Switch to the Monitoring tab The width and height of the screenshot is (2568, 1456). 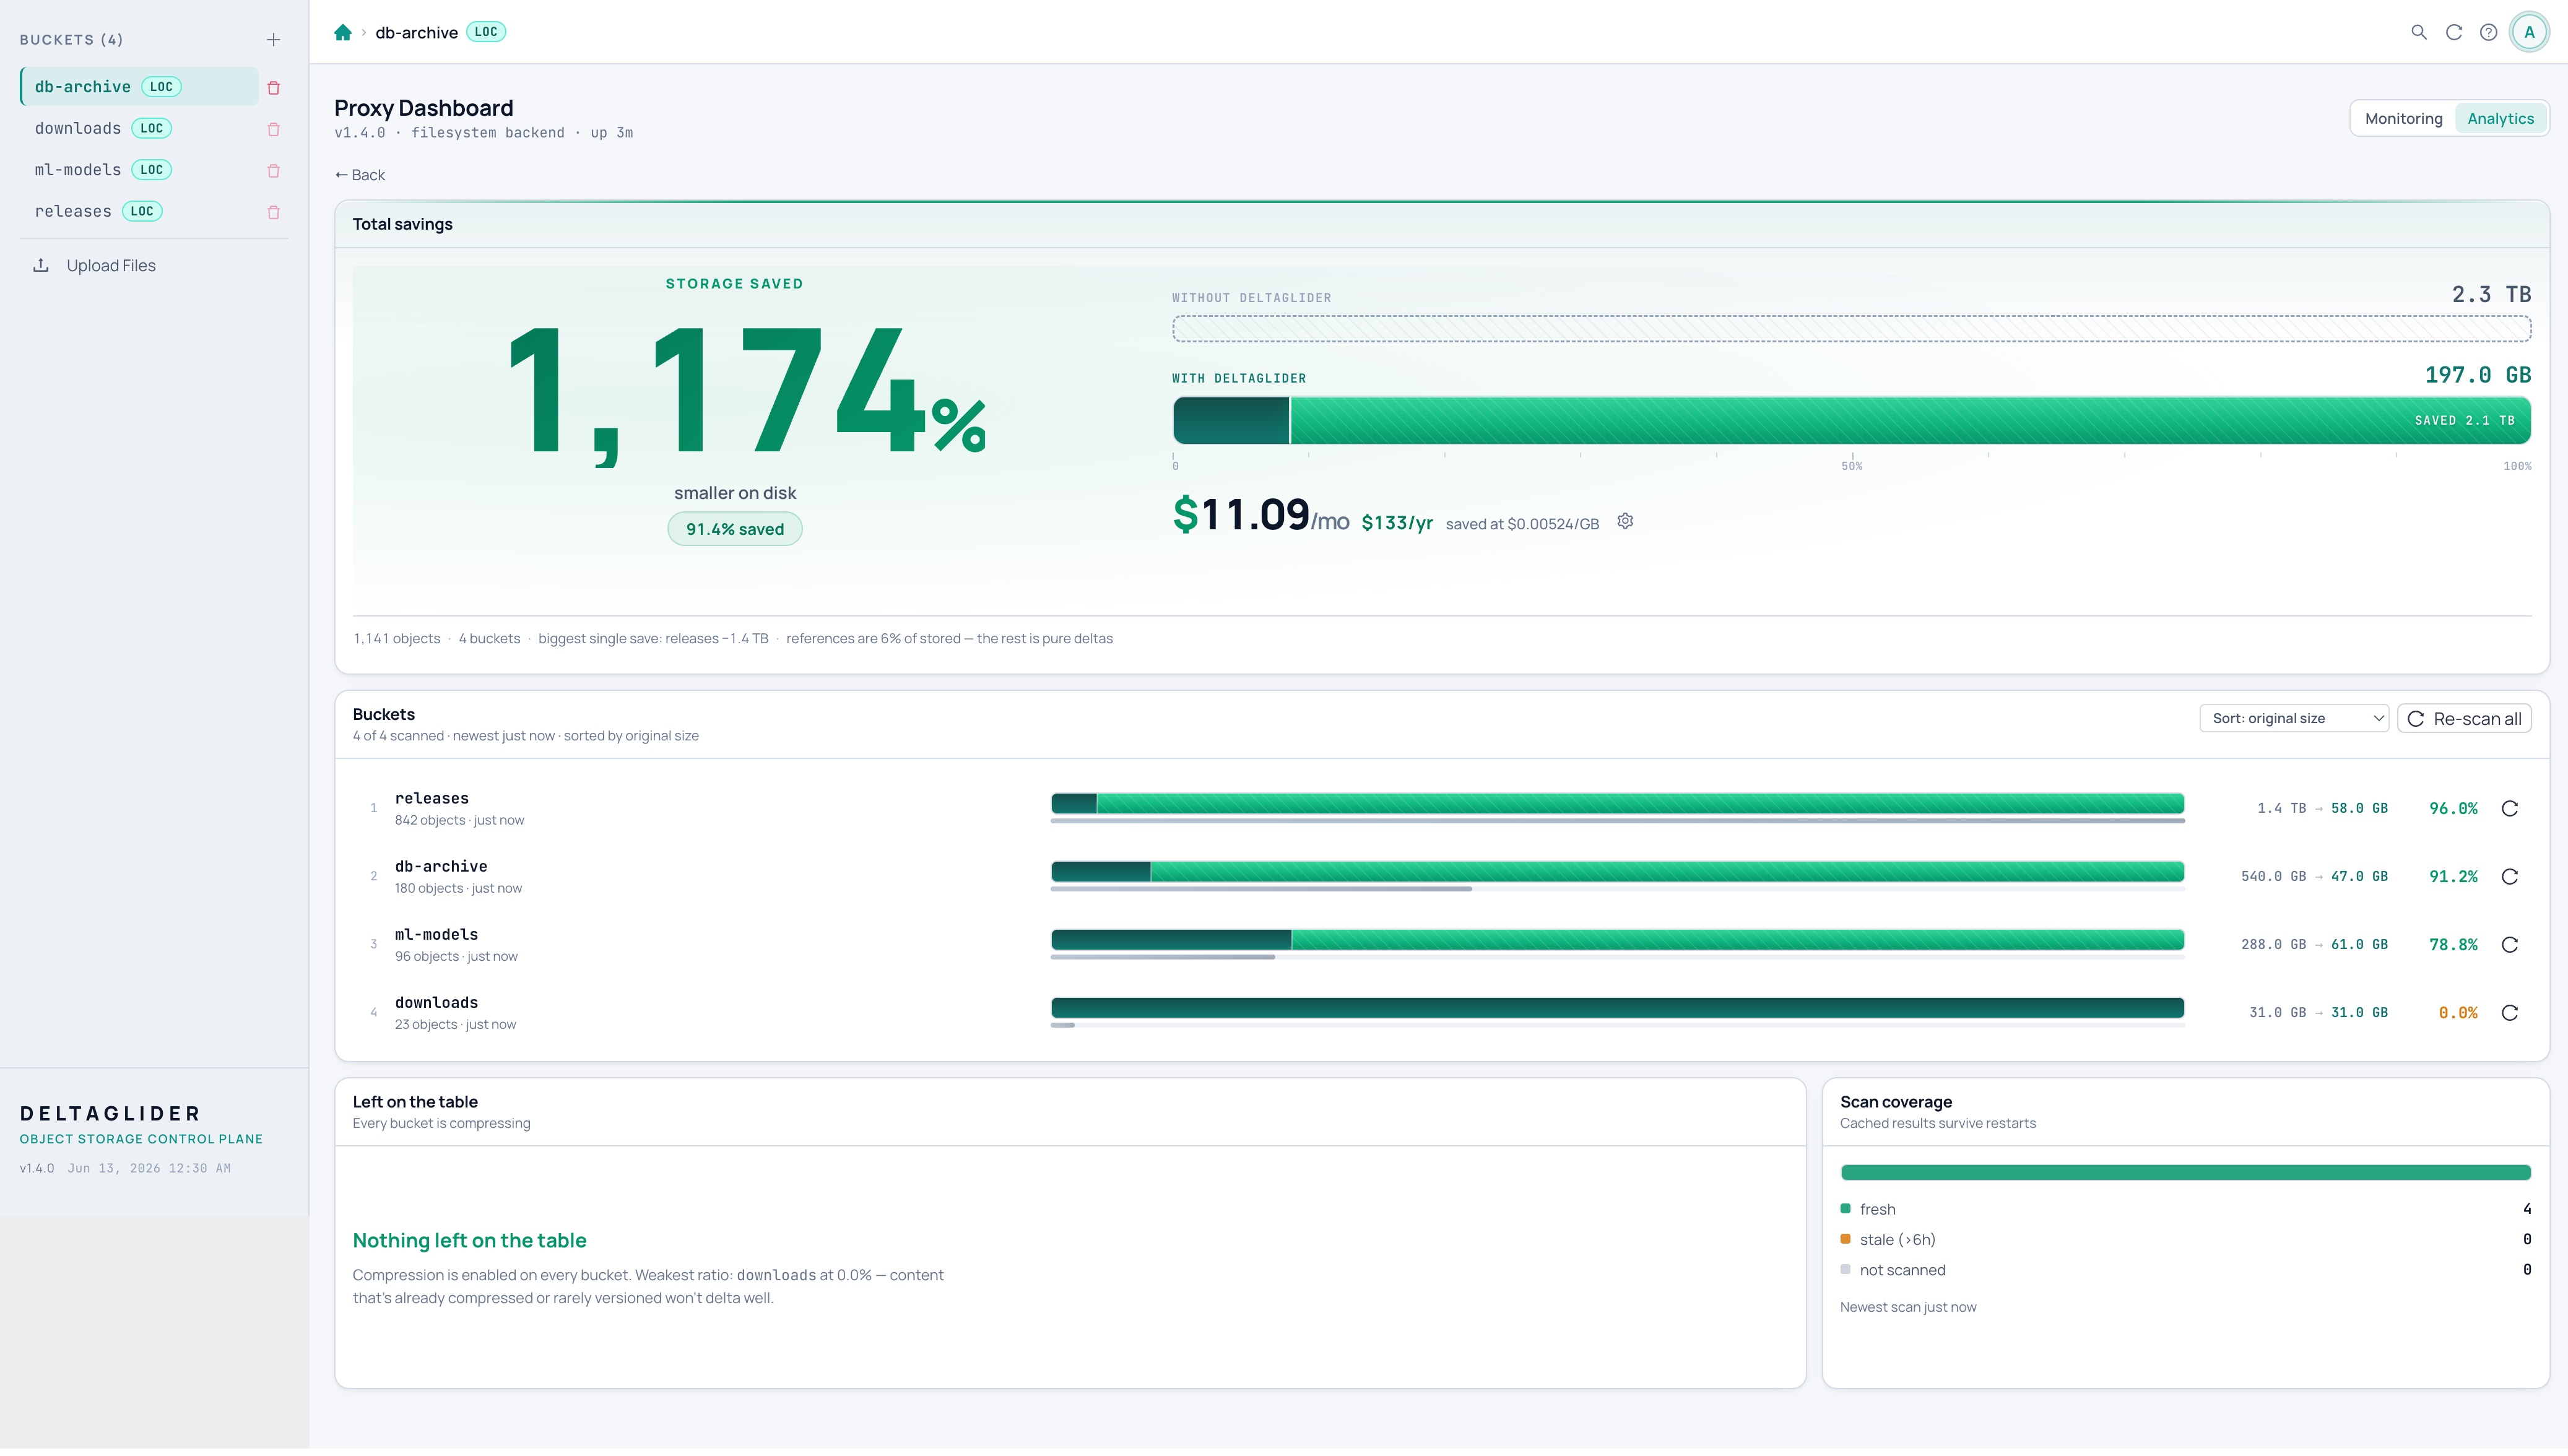[x=2403, y=118]
